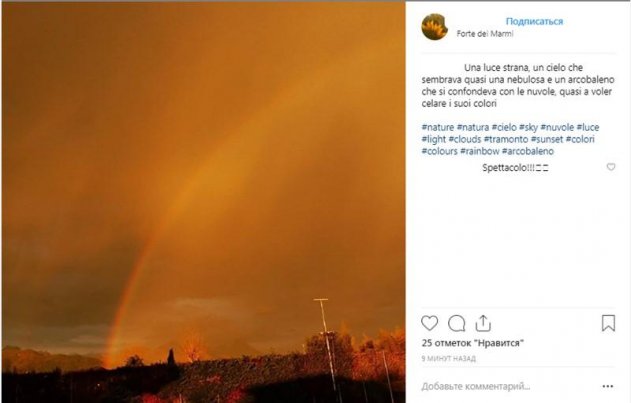
Task: Share the post with the upload arrow icon
Action: (x=483, y=323)
